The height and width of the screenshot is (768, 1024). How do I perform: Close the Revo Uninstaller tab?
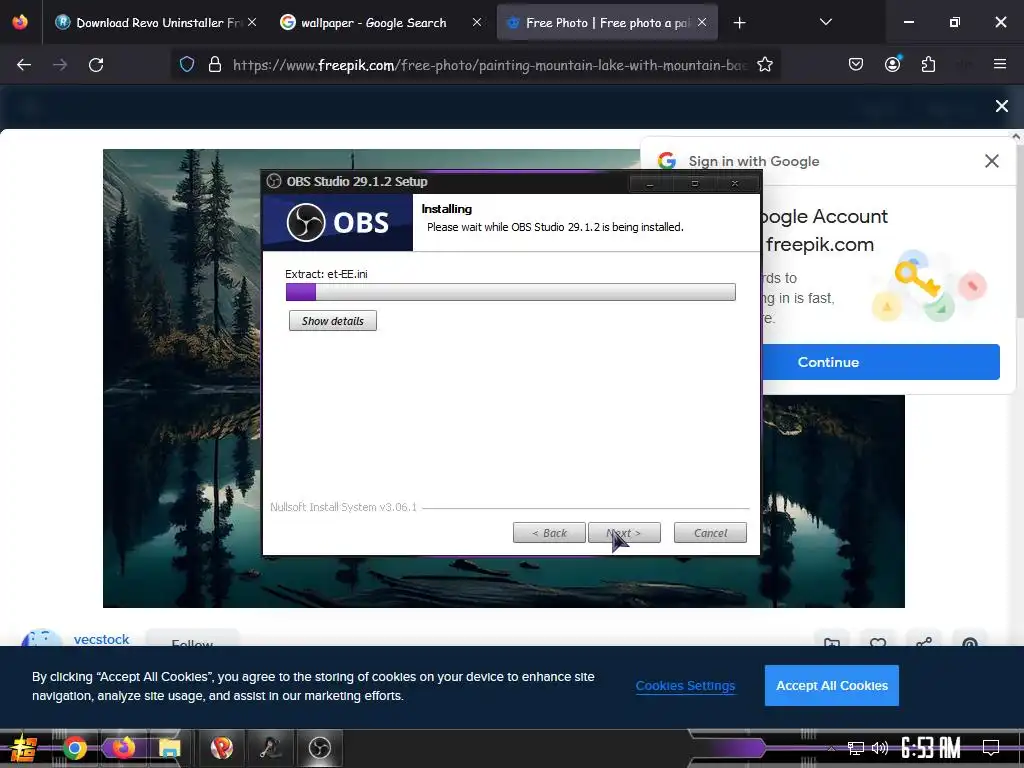pyautogui.click(x=252, y=22)
